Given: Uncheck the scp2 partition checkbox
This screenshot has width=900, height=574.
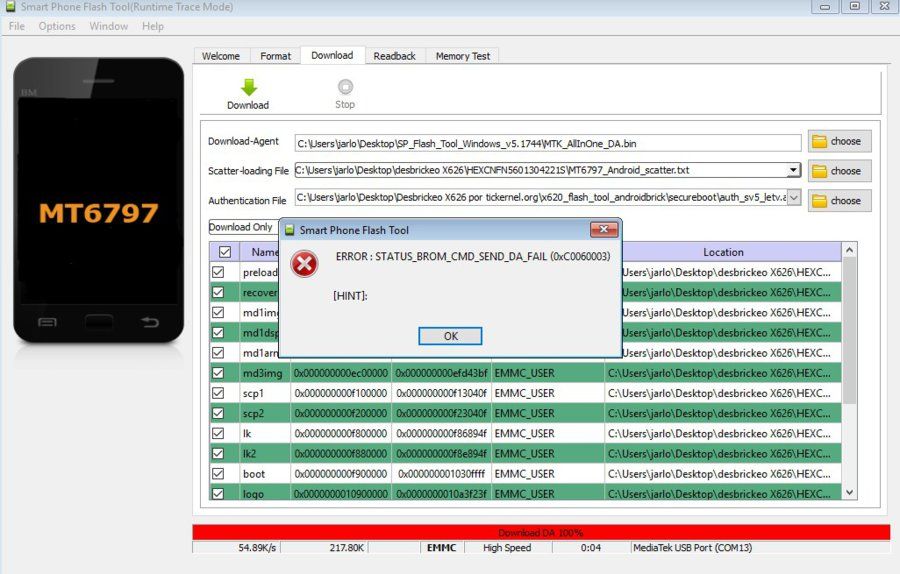Looking at the screenshot, I should pos(218,413).
